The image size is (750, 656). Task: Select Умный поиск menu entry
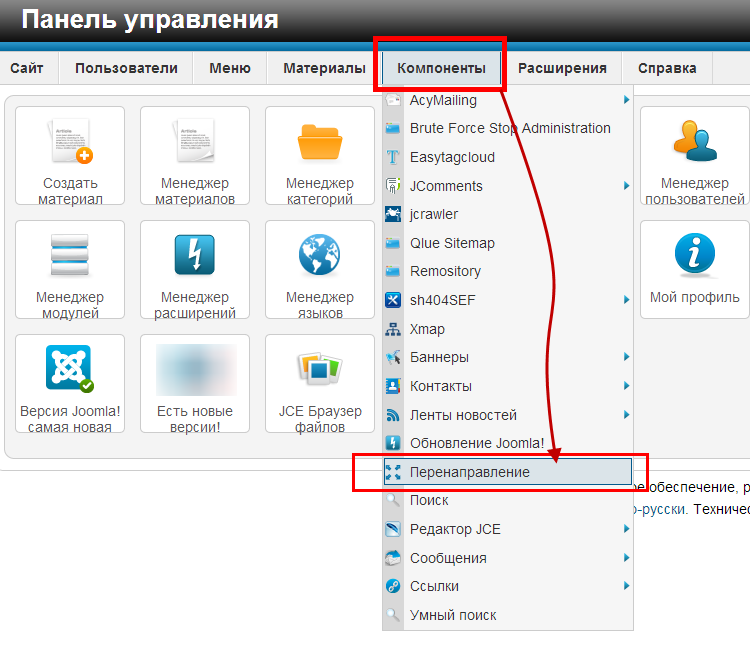point(508,615)
